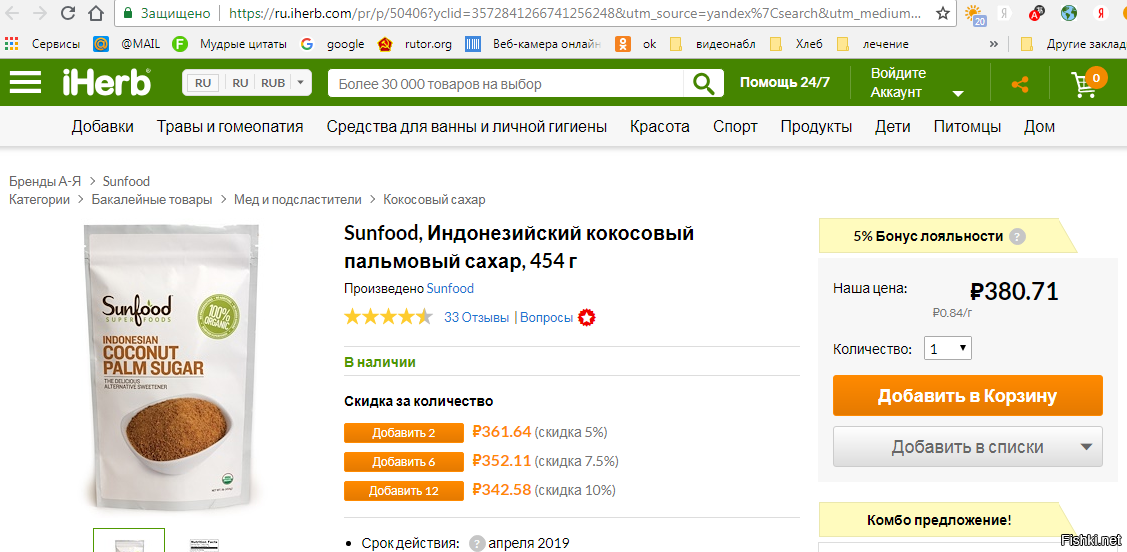1127x552 pixels.
Task: Open the 'Добавки' category menu
Action: (102, 127)
